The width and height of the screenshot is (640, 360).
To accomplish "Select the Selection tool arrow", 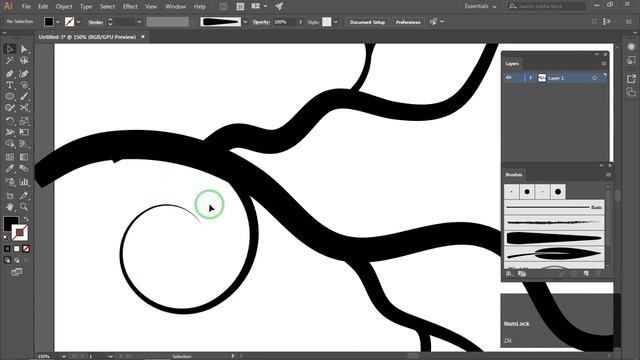I will [x=10, y=49].
